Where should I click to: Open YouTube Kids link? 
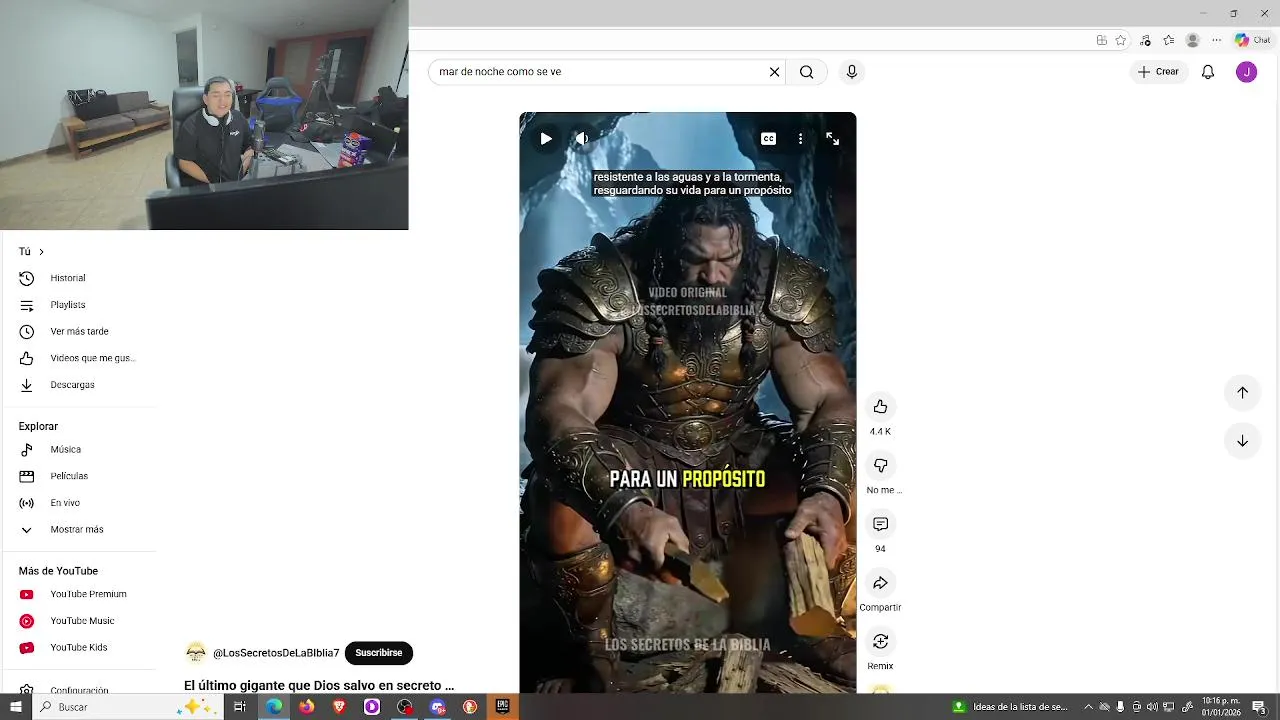[78, 648]
